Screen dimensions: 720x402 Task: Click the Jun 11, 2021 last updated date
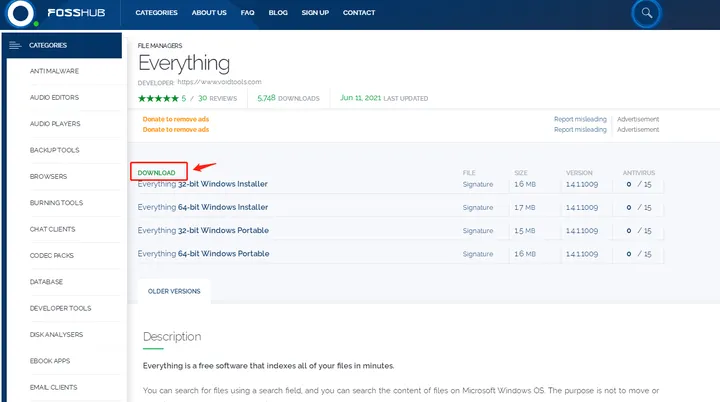coord(384,98)
